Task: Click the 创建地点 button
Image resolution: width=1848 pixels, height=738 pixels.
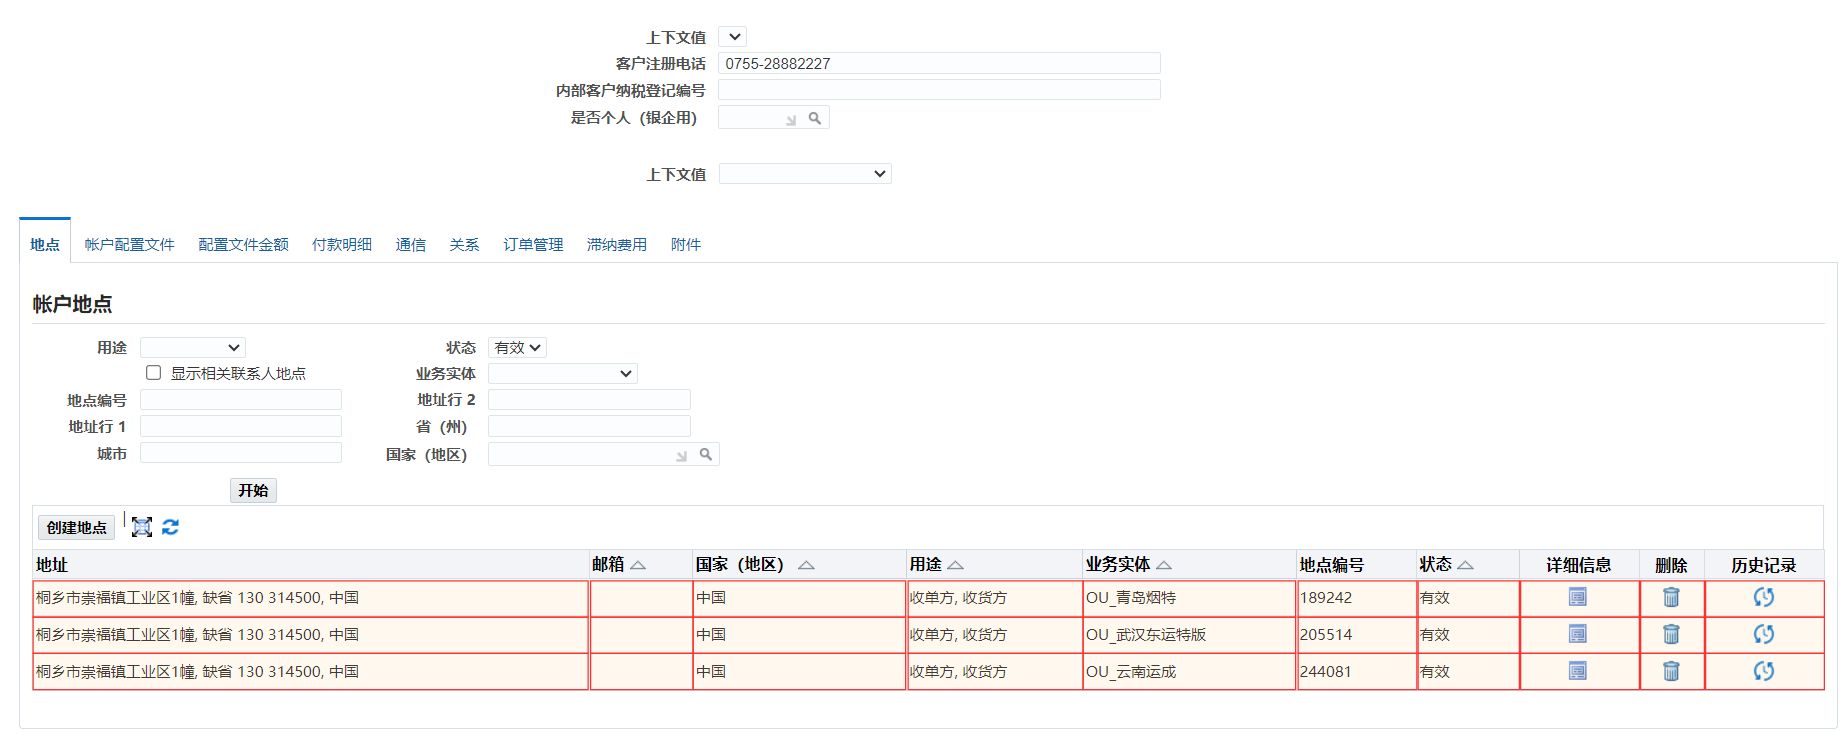Action: (x=76, y=528)
